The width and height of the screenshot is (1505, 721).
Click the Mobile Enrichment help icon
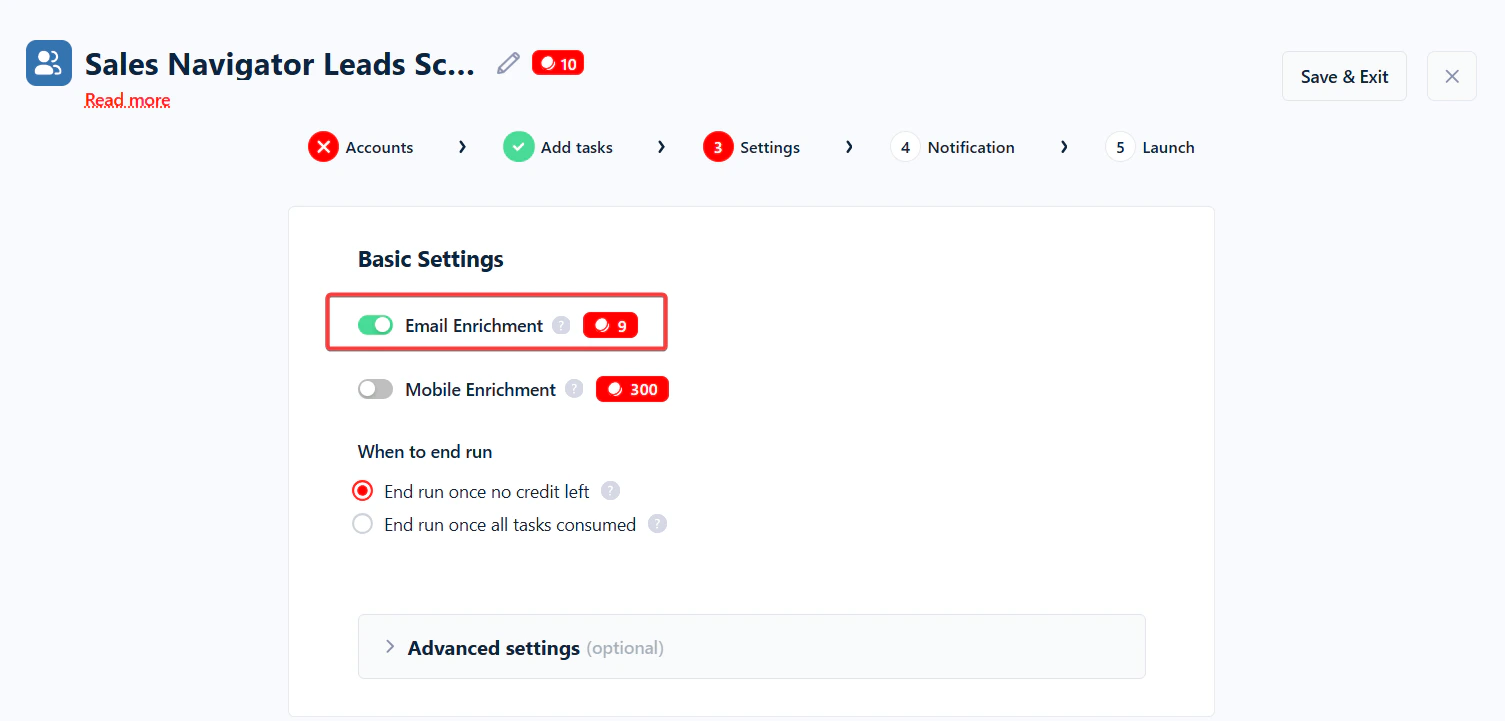pyautogui.click(x=574, y=389)
